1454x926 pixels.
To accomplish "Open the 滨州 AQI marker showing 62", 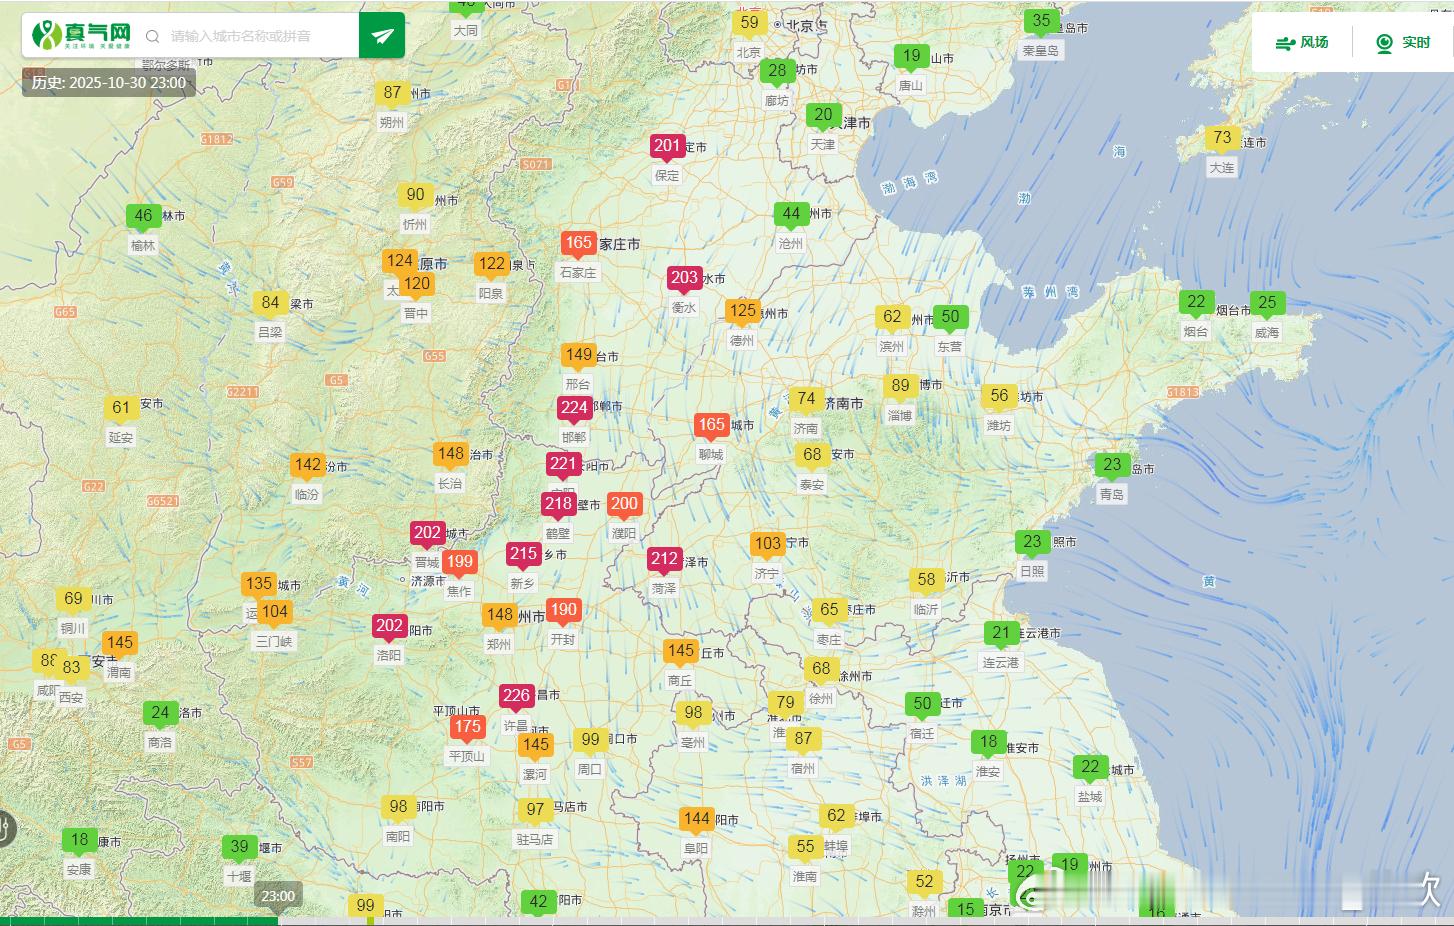I will point(892,318).
